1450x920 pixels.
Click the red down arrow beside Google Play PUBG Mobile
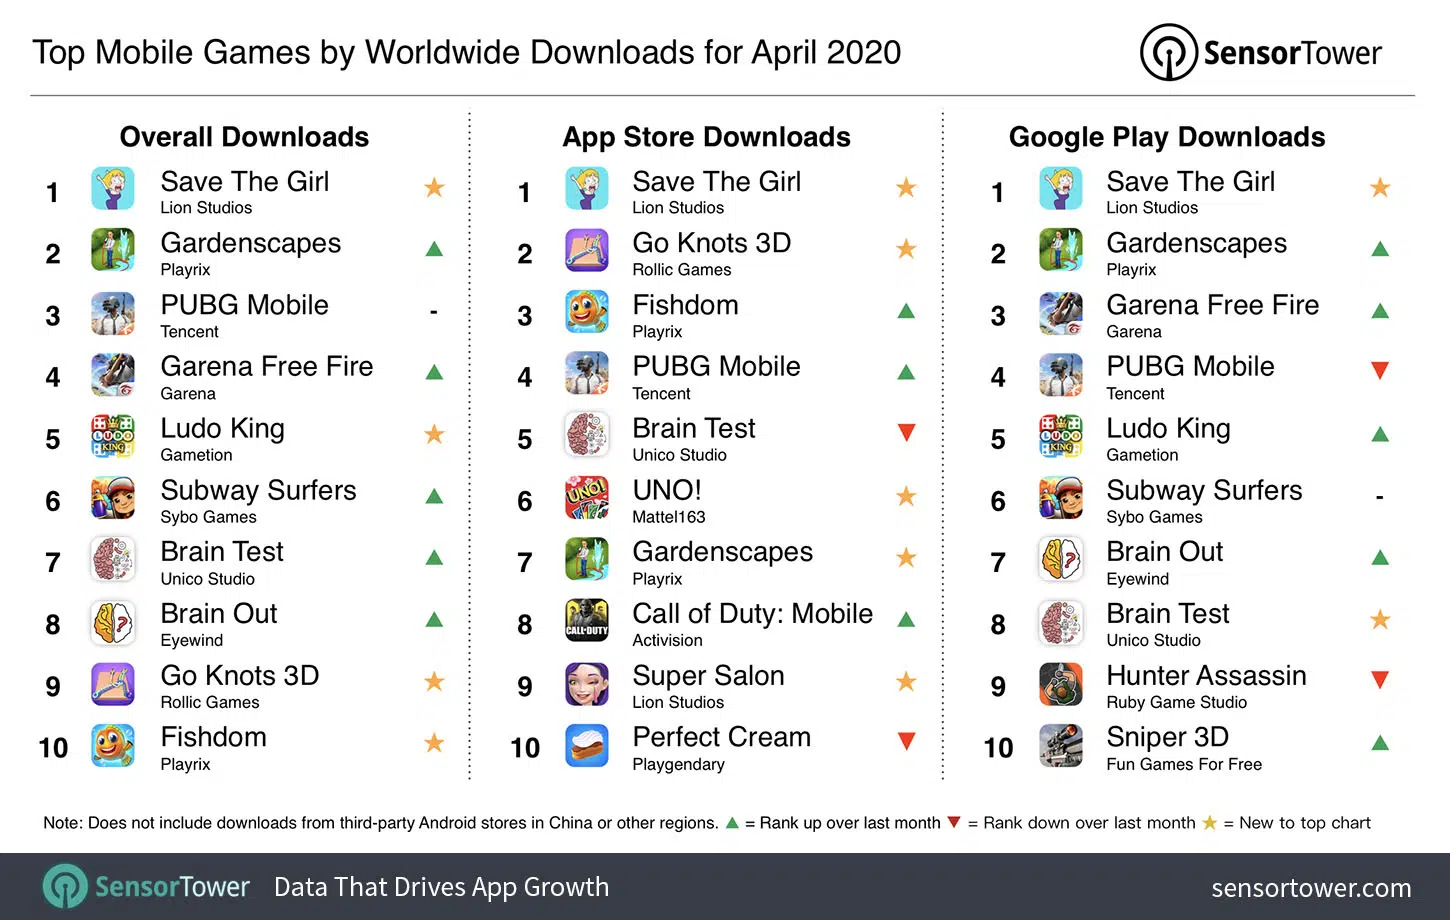click(x=1380, y=371)
